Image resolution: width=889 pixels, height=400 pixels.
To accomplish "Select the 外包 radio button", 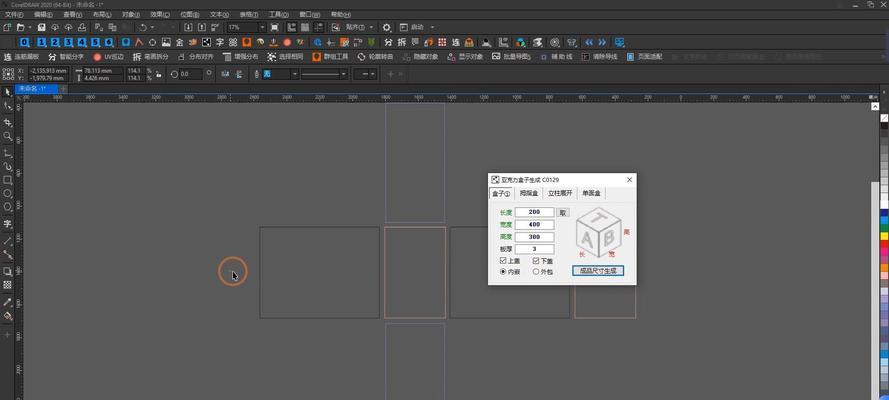I will [x=536, y=272].
